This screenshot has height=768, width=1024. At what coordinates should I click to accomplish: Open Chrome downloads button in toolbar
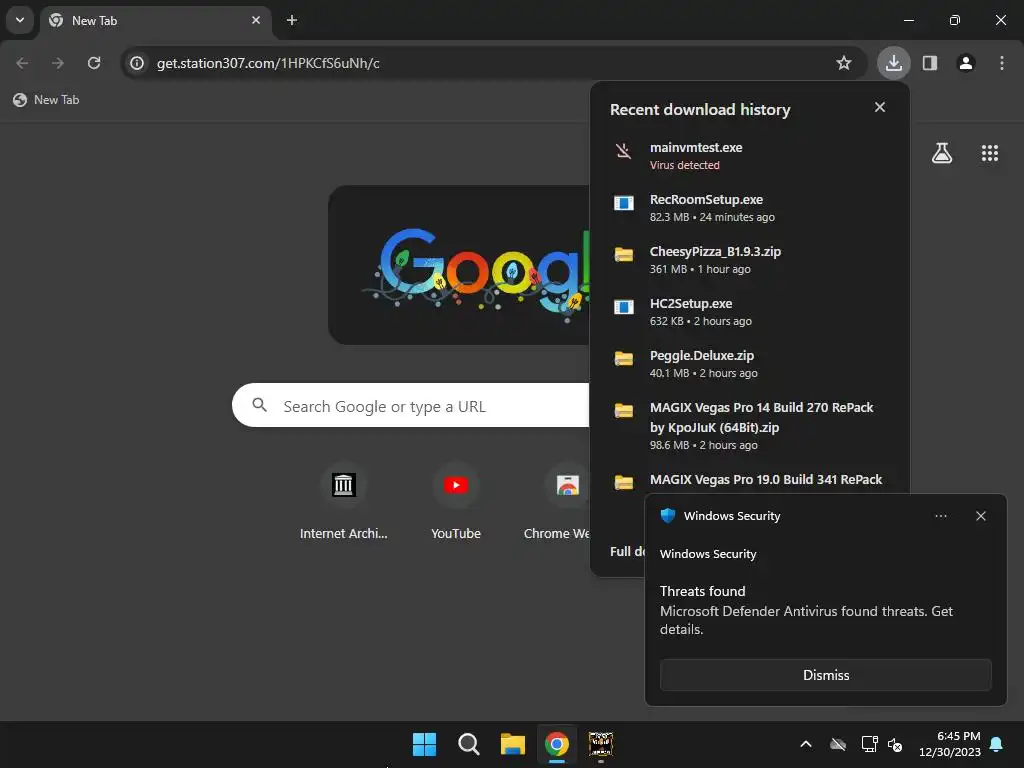[893, 63]
